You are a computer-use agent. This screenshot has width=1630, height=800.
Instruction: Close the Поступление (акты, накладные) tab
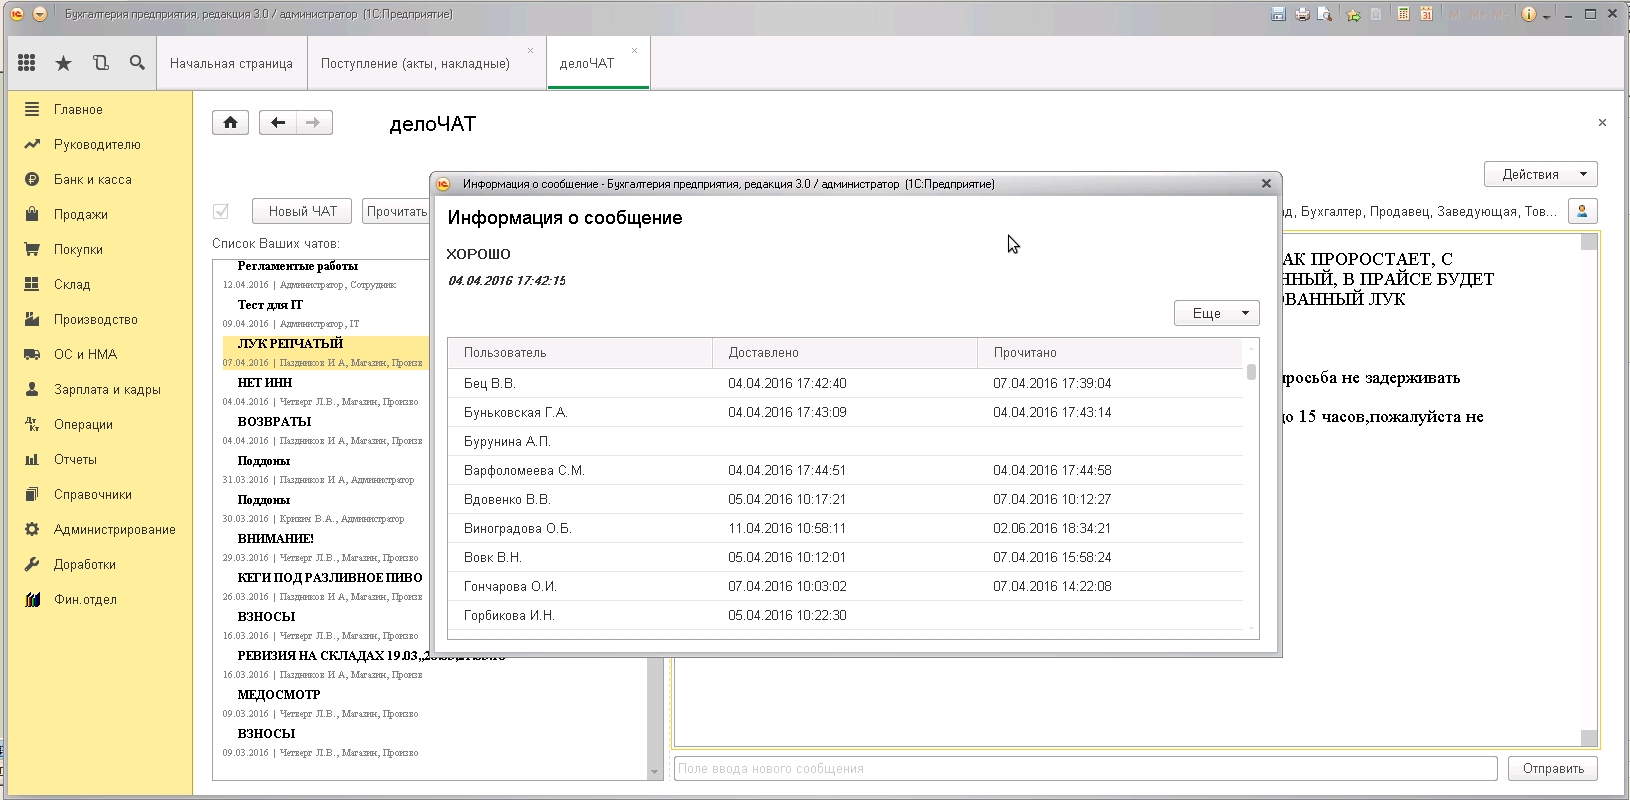(x=530, y=50)
